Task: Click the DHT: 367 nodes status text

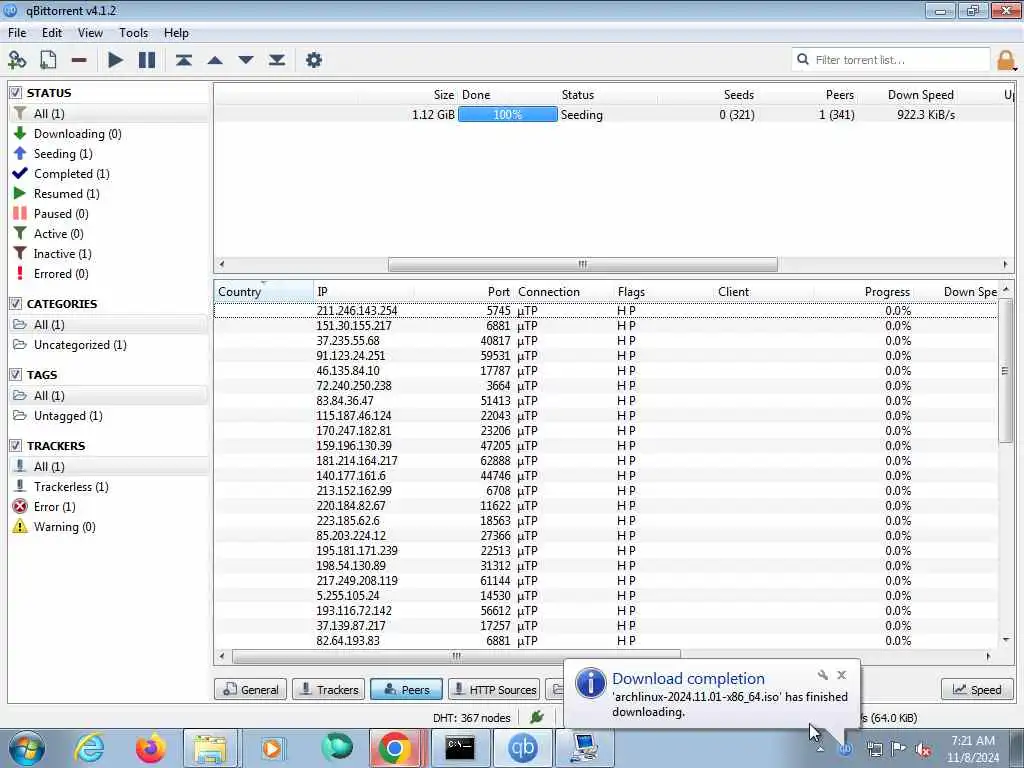Action: pyautogui.click(x=472, y=718)
